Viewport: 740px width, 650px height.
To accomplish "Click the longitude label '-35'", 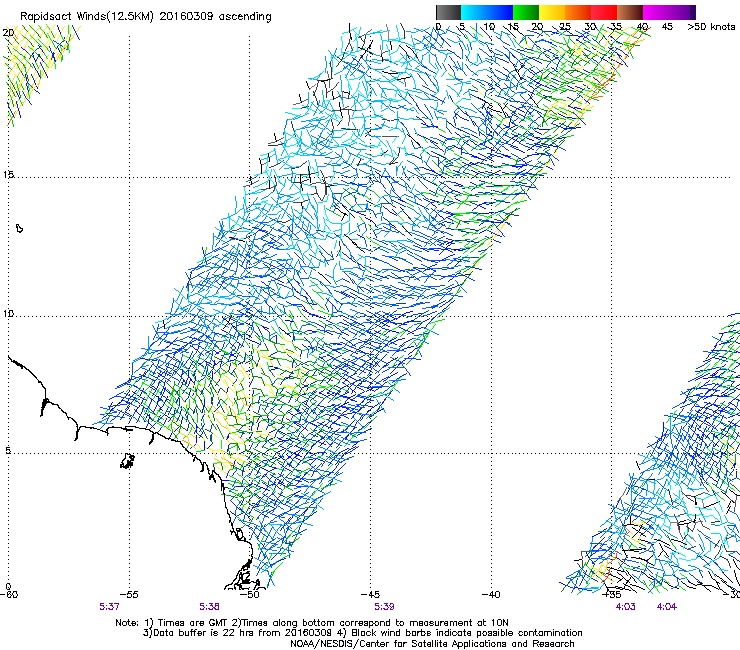I will tap(612, 594).
